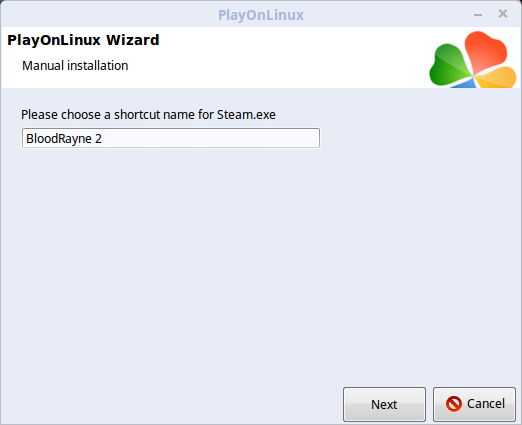Click the 'PlayOnLinux' window title text

(x=261, y=15)
